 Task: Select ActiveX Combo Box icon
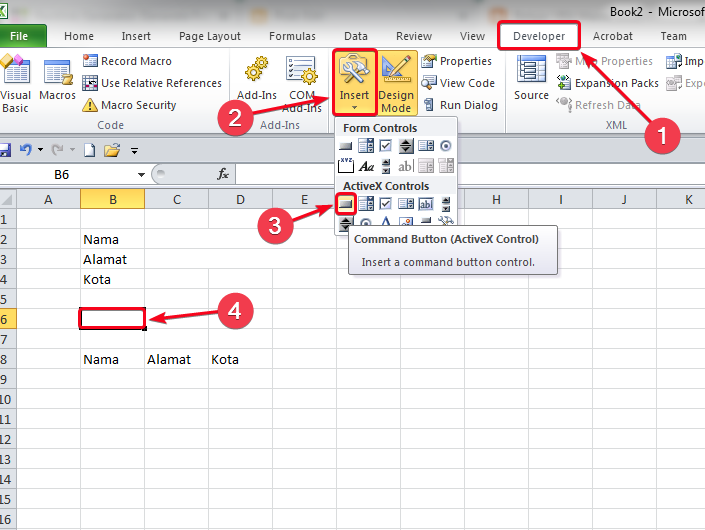click(x=366, y=204)
